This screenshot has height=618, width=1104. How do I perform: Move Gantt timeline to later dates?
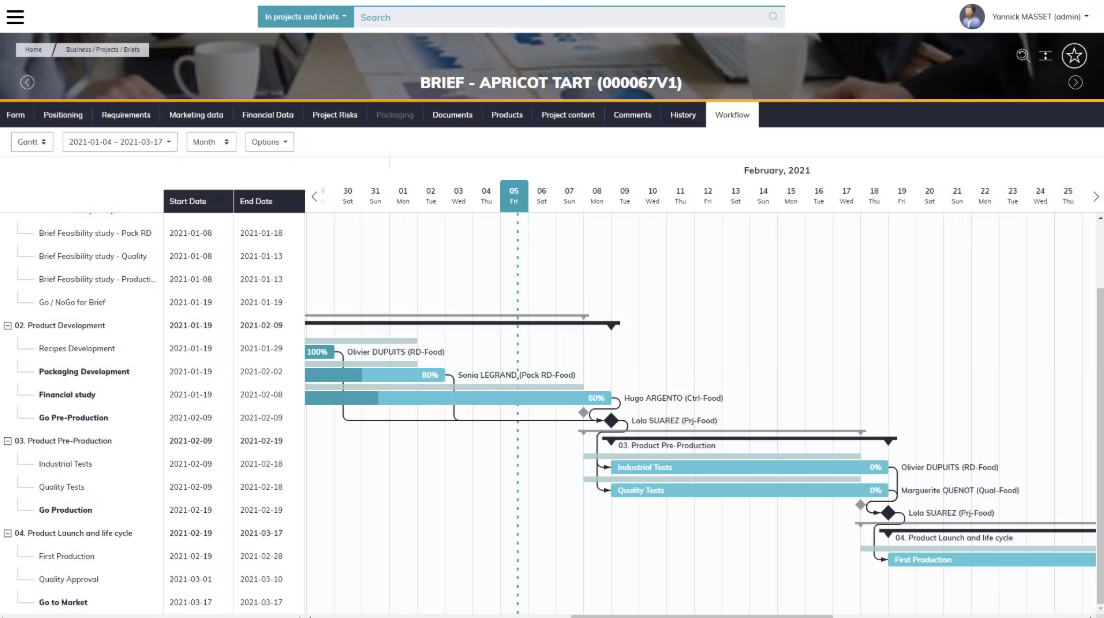(x=1096, y=196)
